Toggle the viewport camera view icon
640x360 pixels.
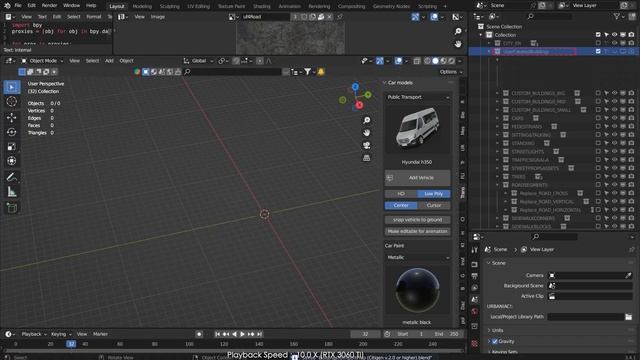point(367,145)
